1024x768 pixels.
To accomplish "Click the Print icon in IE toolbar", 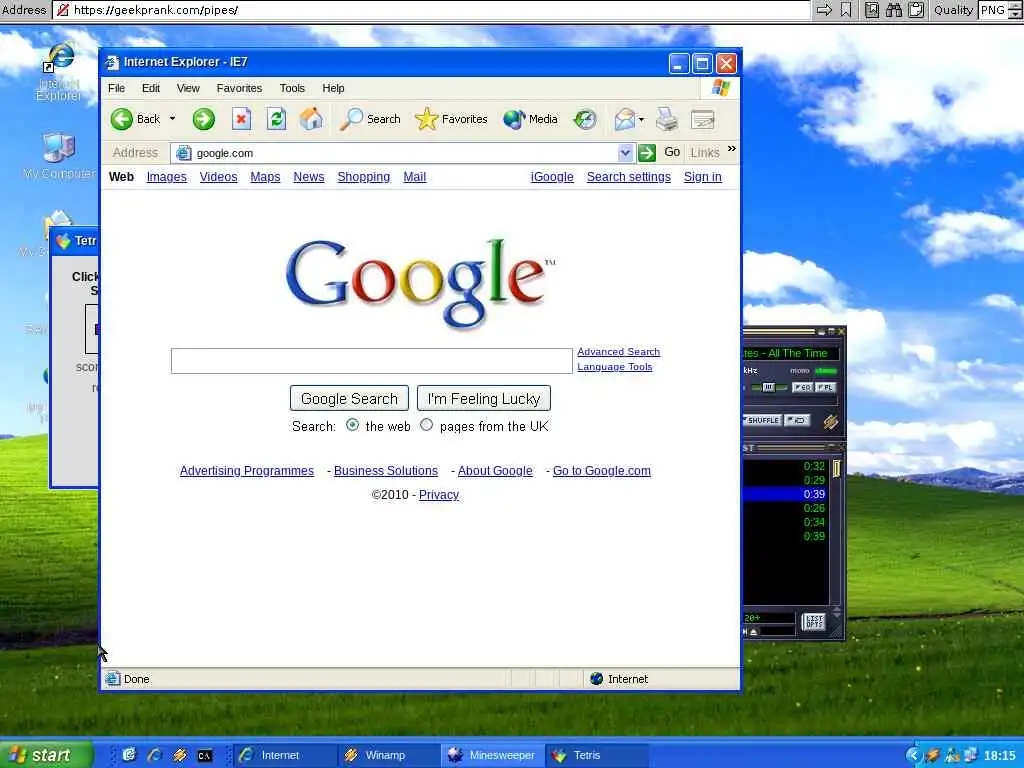I will click(x=667, y=119).
